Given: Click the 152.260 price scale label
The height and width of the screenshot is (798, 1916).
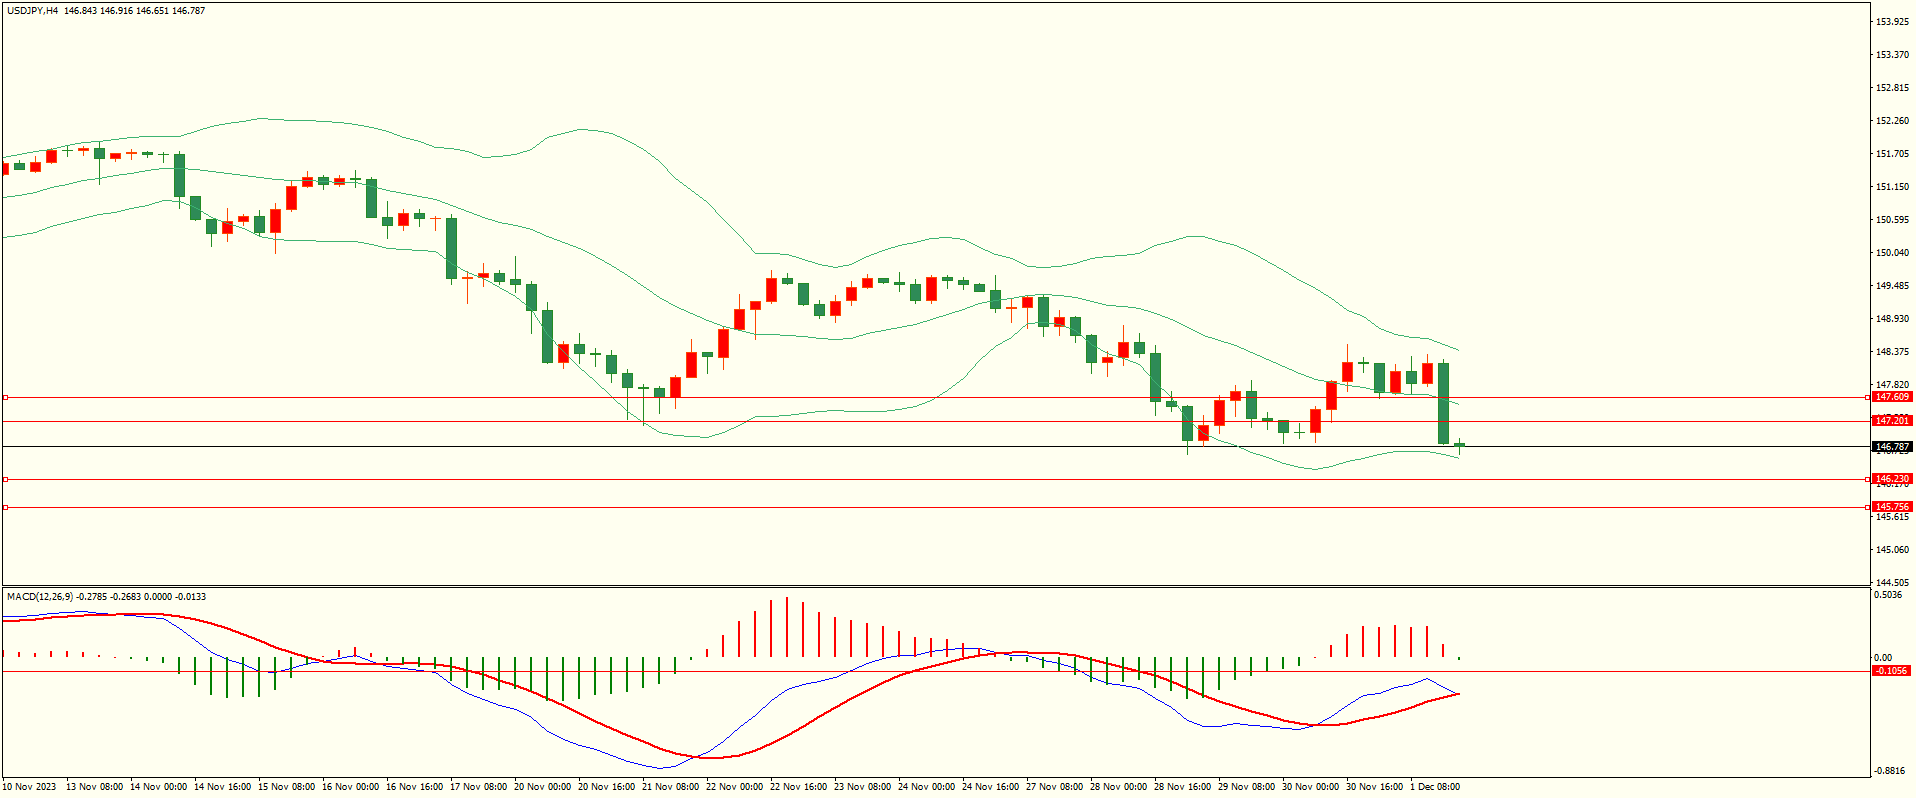Looking at the screenshot, I should click(x=1892, y=121).
